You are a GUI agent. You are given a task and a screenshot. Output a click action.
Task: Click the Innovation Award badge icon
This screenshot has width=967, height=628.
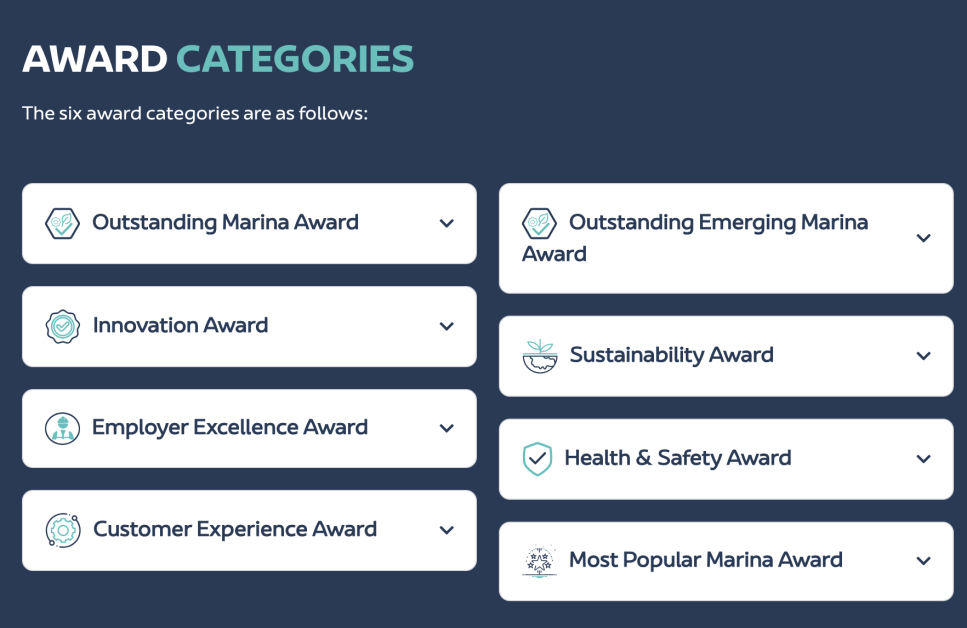62,326
